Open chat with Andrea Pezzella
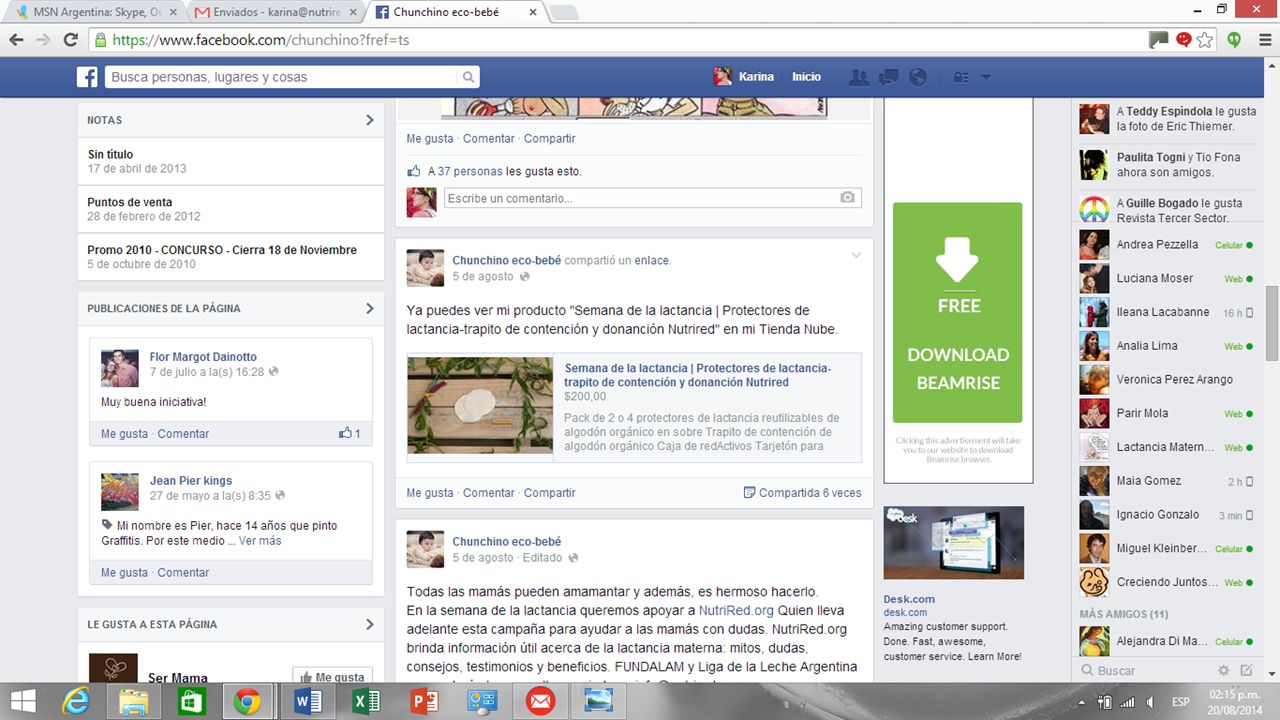Image resolution: width=1280 pixels, height=720 pixels. tap(1167, 244)
